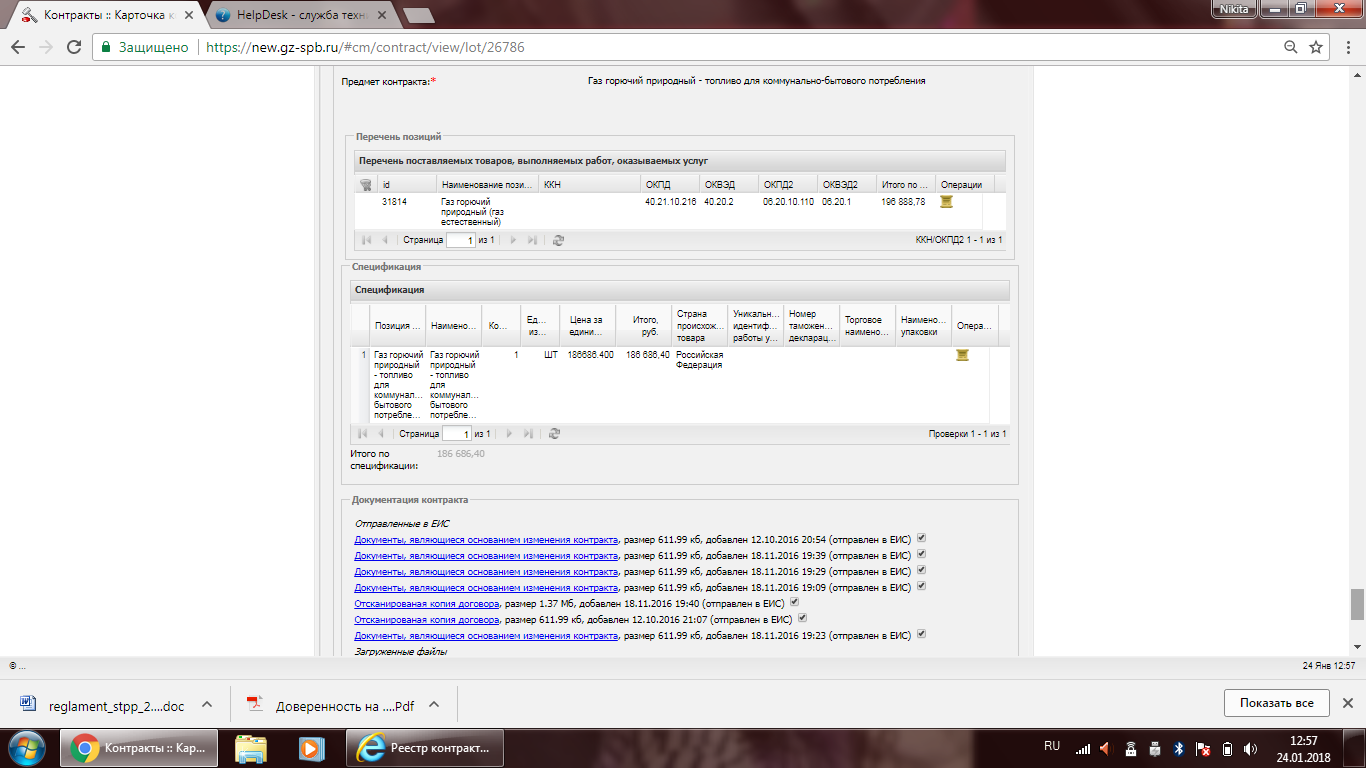This screenshot has height=768, width=1366.
Task: Launch the media player from the taskbar
Action: [x=313, y=748]
